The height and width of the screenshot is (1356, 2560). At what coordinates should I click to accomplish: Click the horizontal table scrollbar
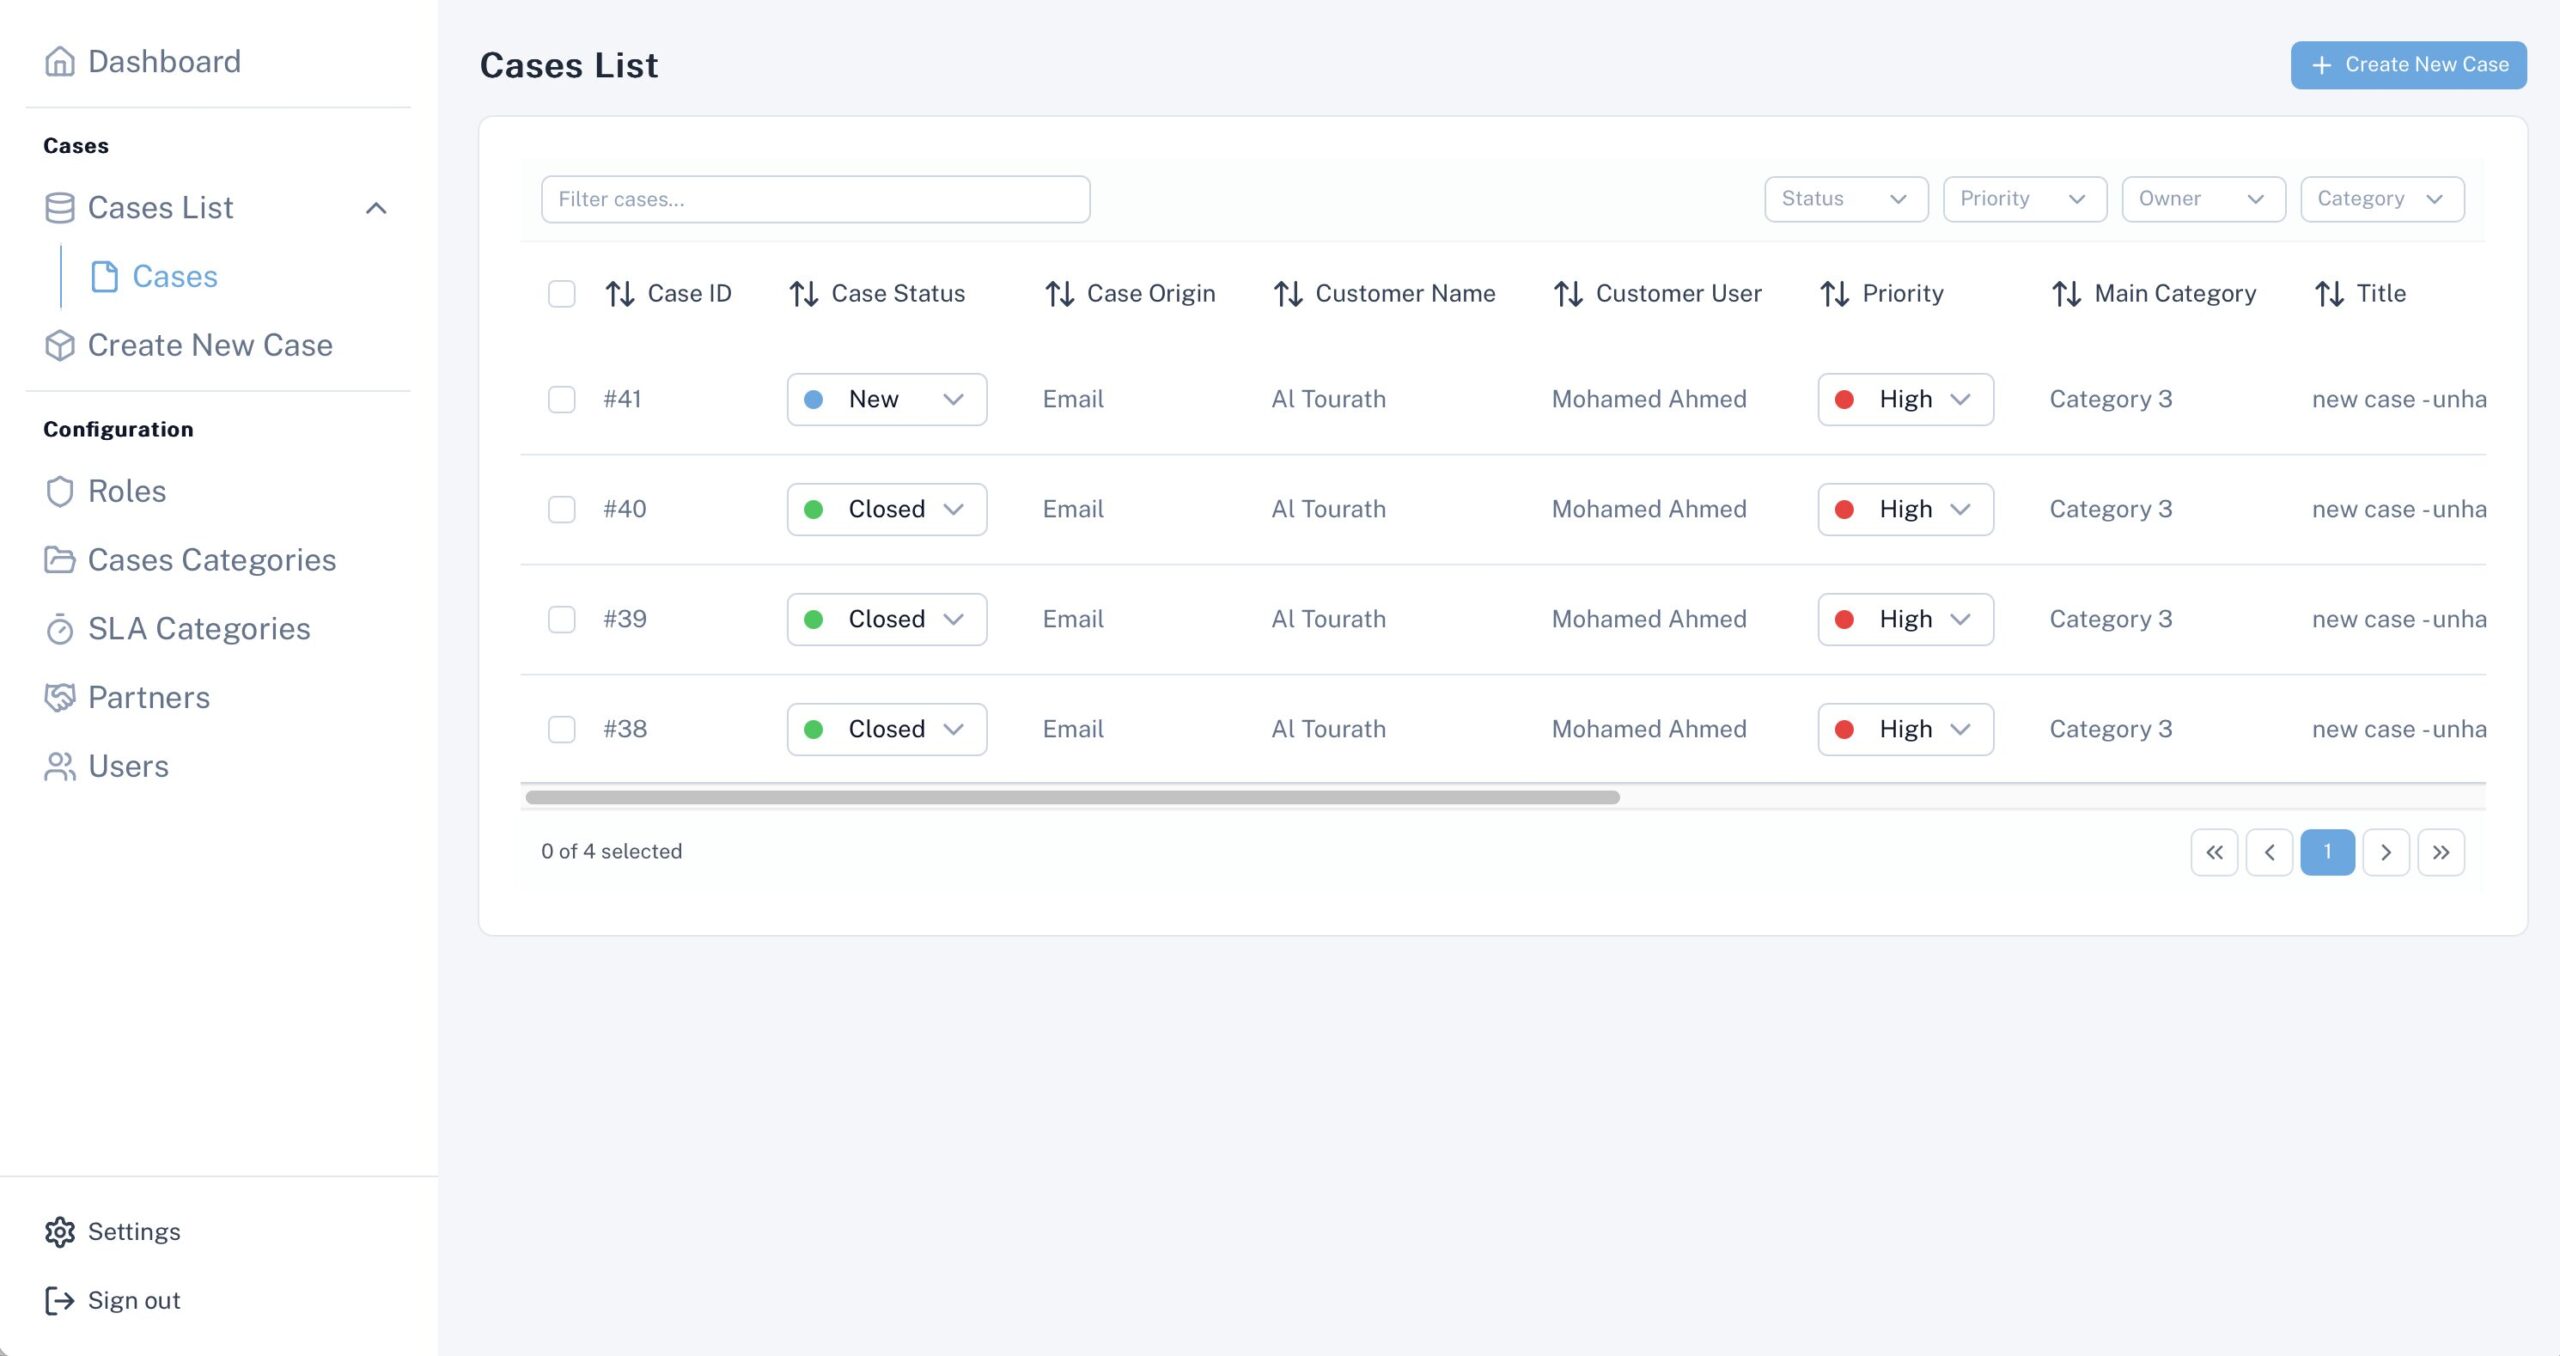coord(1072,797)
